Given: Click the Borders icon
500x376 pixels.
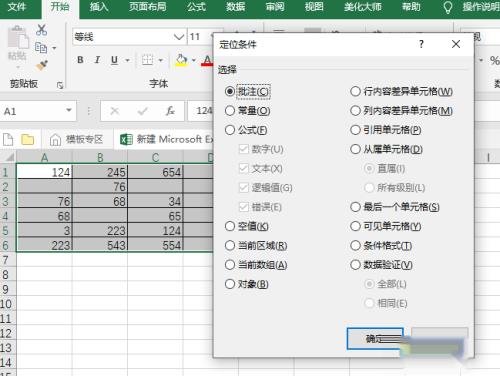Looking at the screenshot, I should click(x=147, y=60).
